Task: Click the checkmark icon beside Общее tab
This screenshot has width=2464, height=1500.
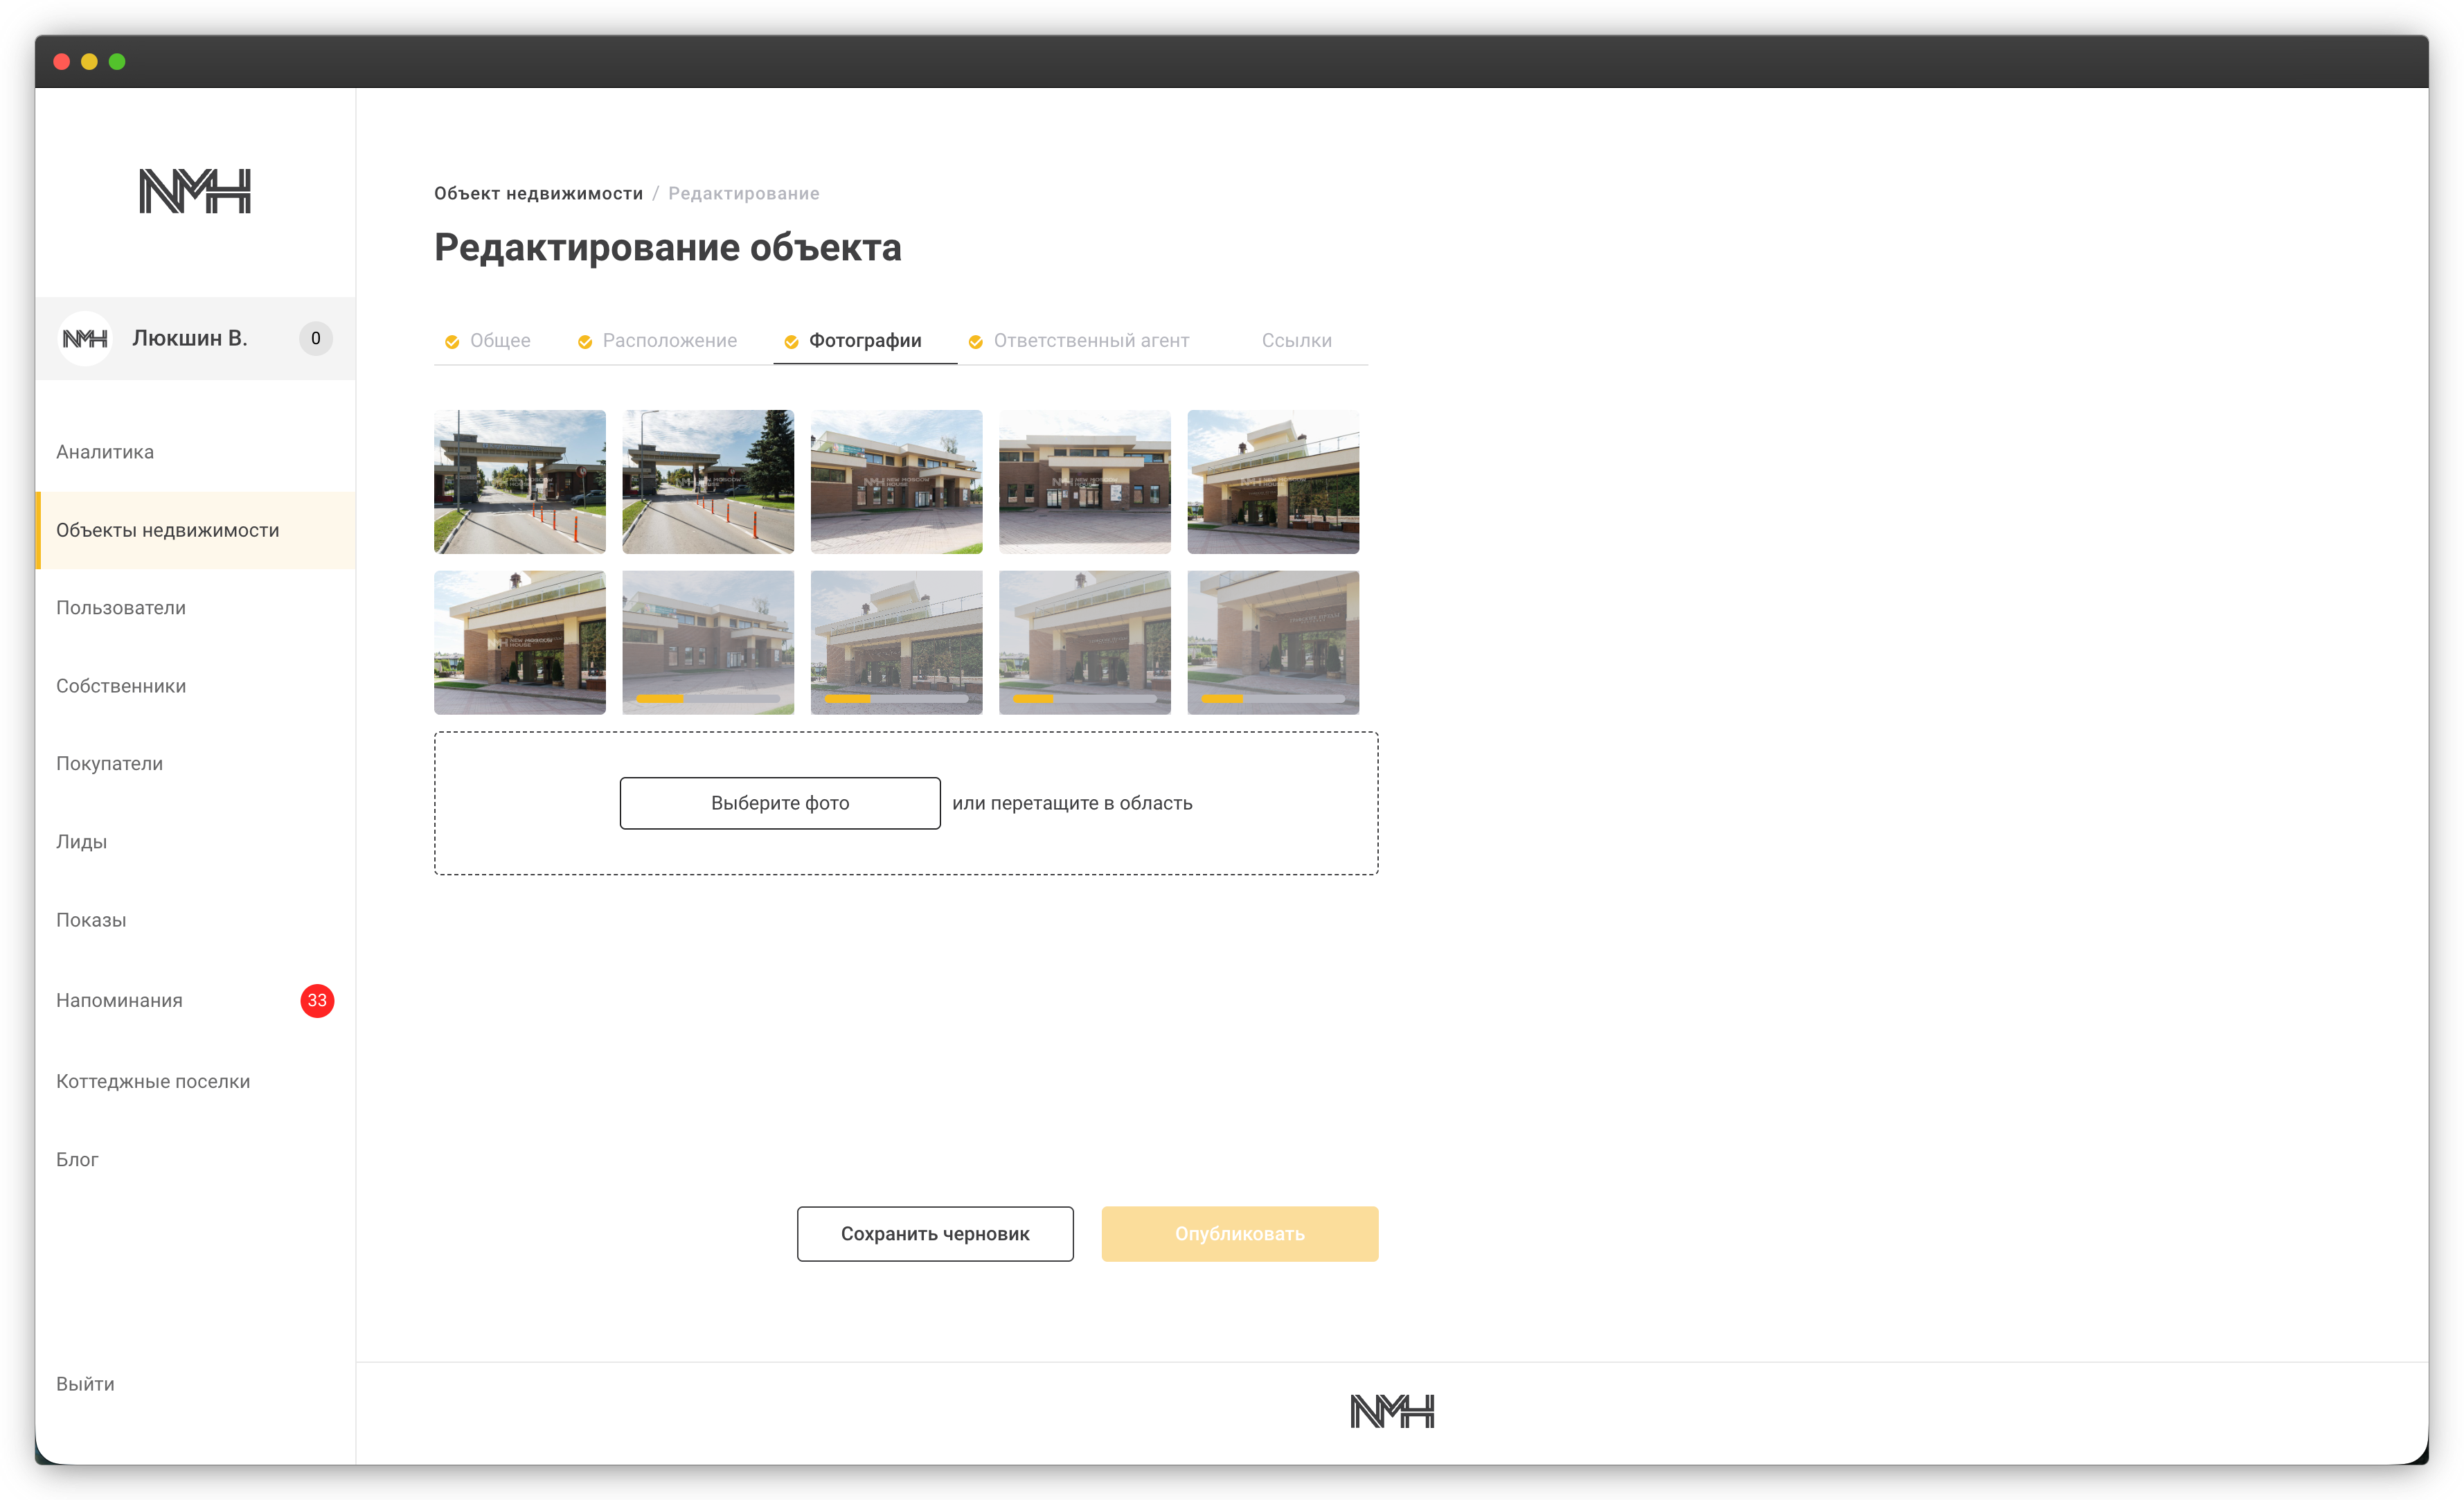Action: point(452,342)
